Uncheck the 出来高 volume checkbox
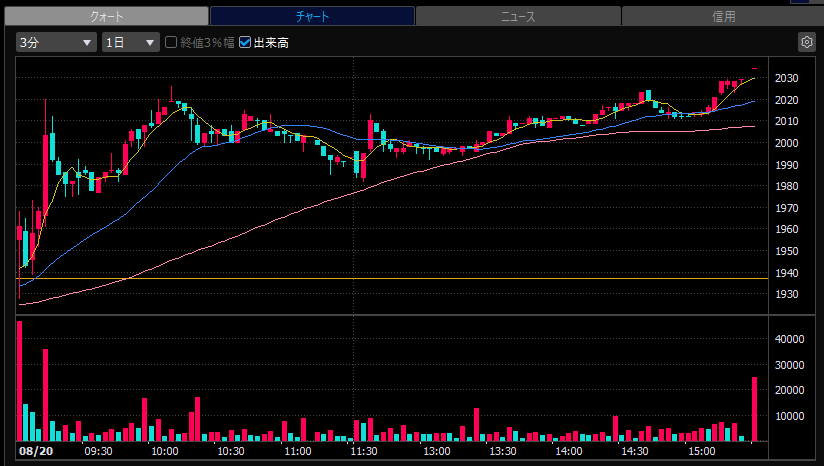 [245, 42]
